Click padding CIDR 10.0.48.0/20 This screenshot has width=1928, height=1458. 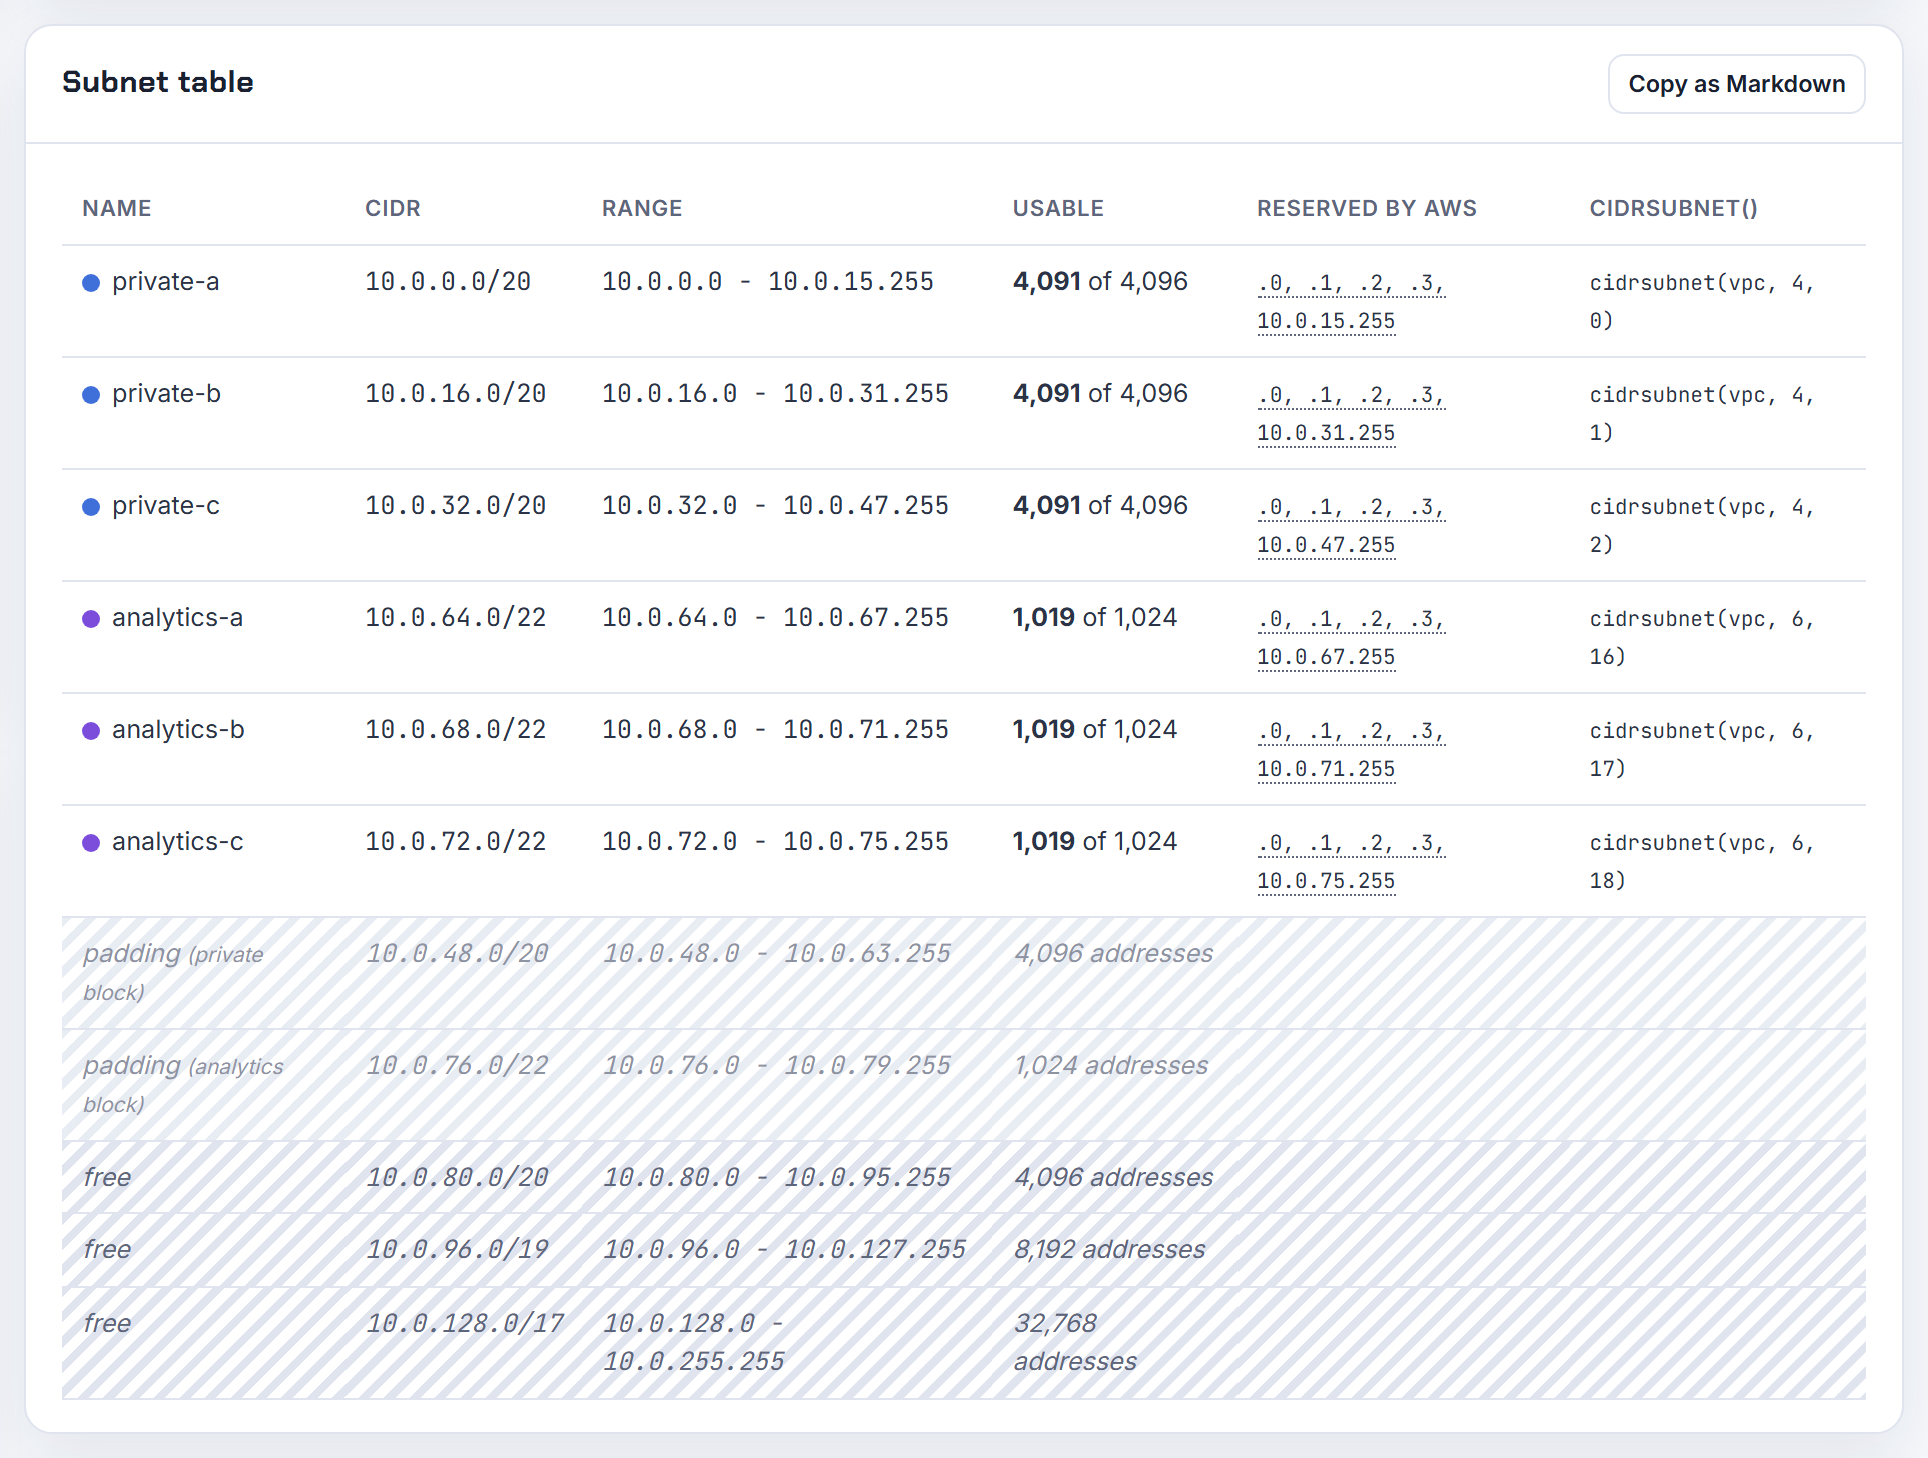point(457,954)
